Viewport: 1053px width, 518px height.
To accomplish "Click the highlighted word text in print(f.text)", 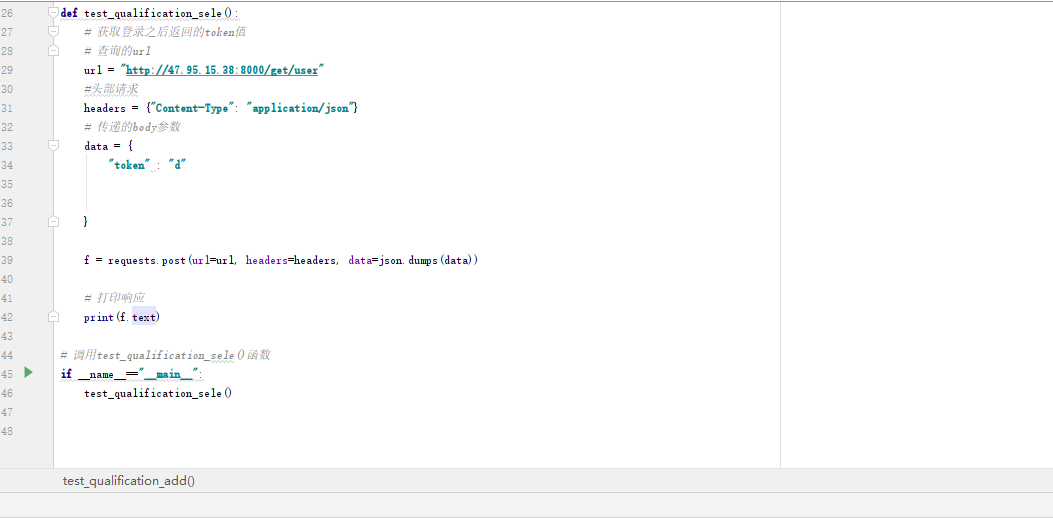I will 144,317.
